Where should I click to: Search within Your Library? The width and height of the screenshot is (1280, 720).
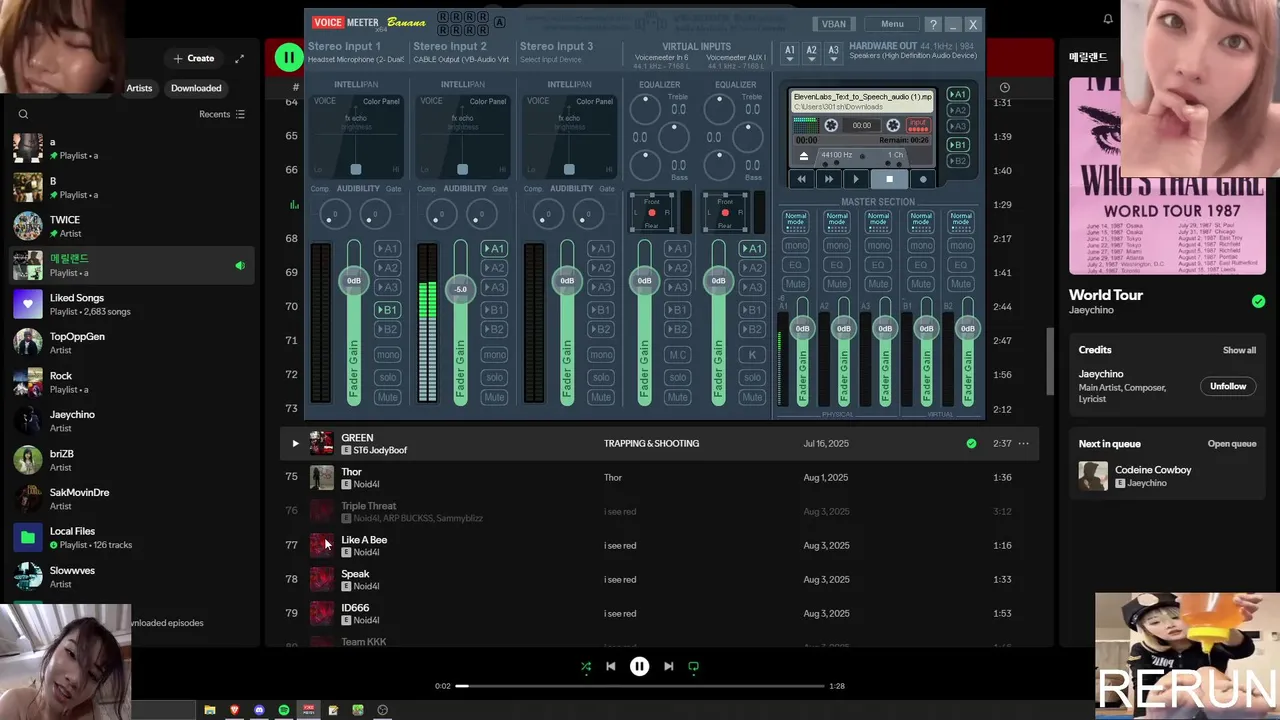point(23,114)
